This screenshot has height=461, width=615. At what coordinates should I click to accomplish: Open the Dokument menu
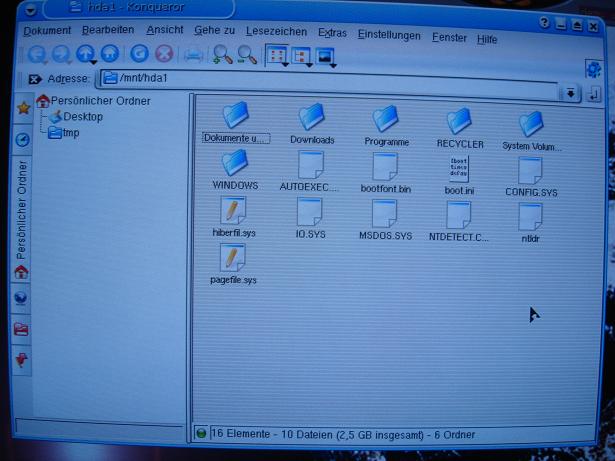pyautogui.click(x=47, y=31)
